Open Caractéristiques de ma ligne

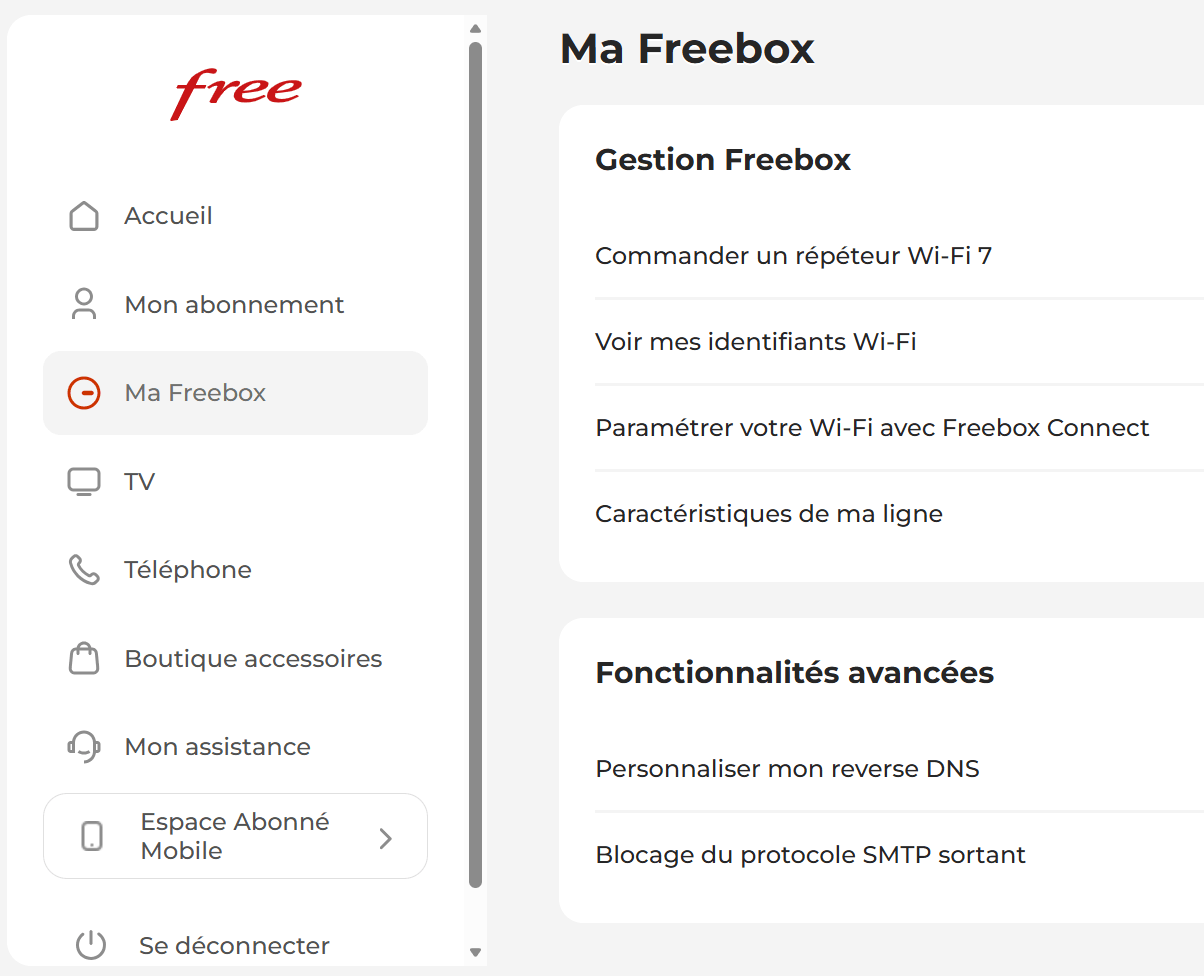tap(768, 514)
